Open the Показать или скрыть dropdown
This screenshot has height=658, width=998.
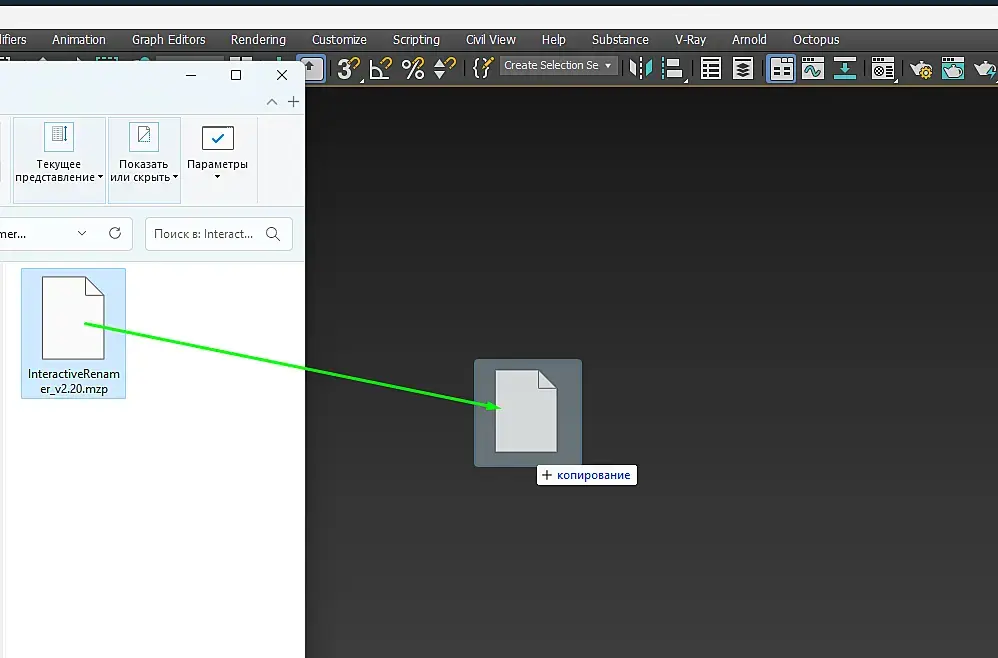click(144, 160)
